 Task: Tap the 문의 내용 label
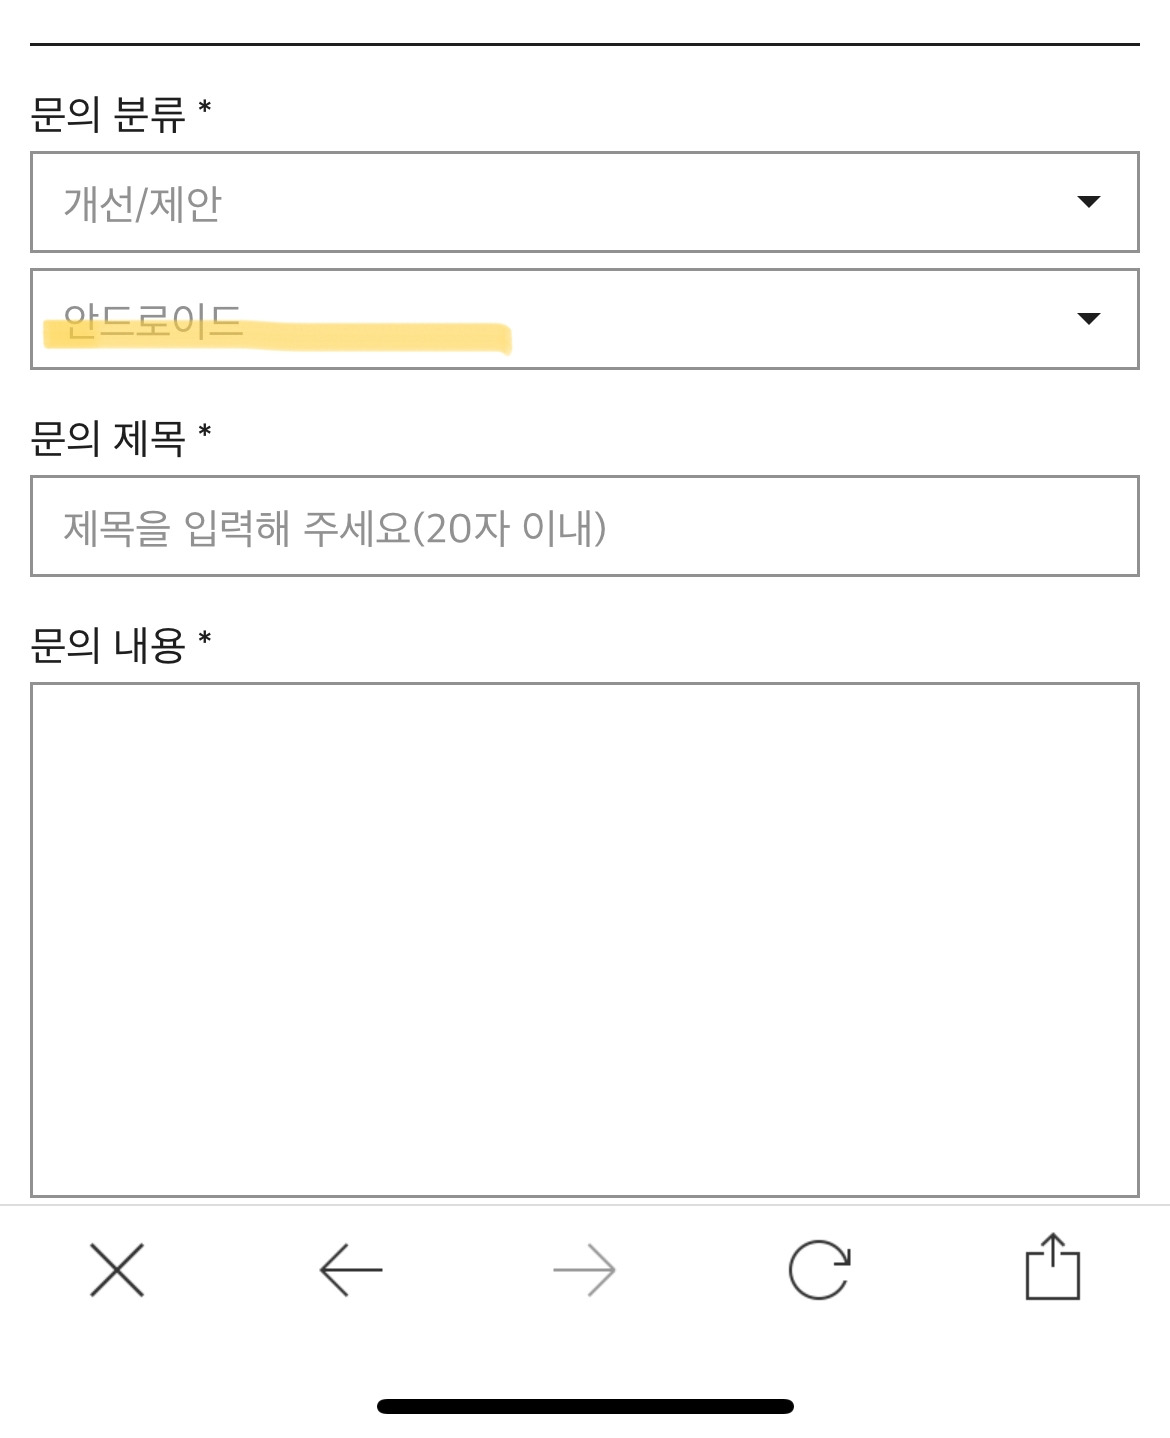point(108,645)
